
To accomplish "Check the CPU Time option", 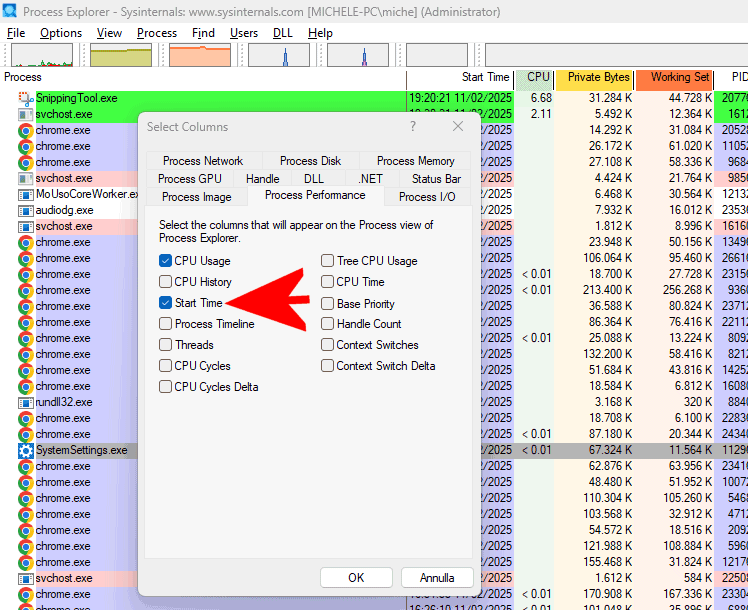I will (x=327, y=281).
